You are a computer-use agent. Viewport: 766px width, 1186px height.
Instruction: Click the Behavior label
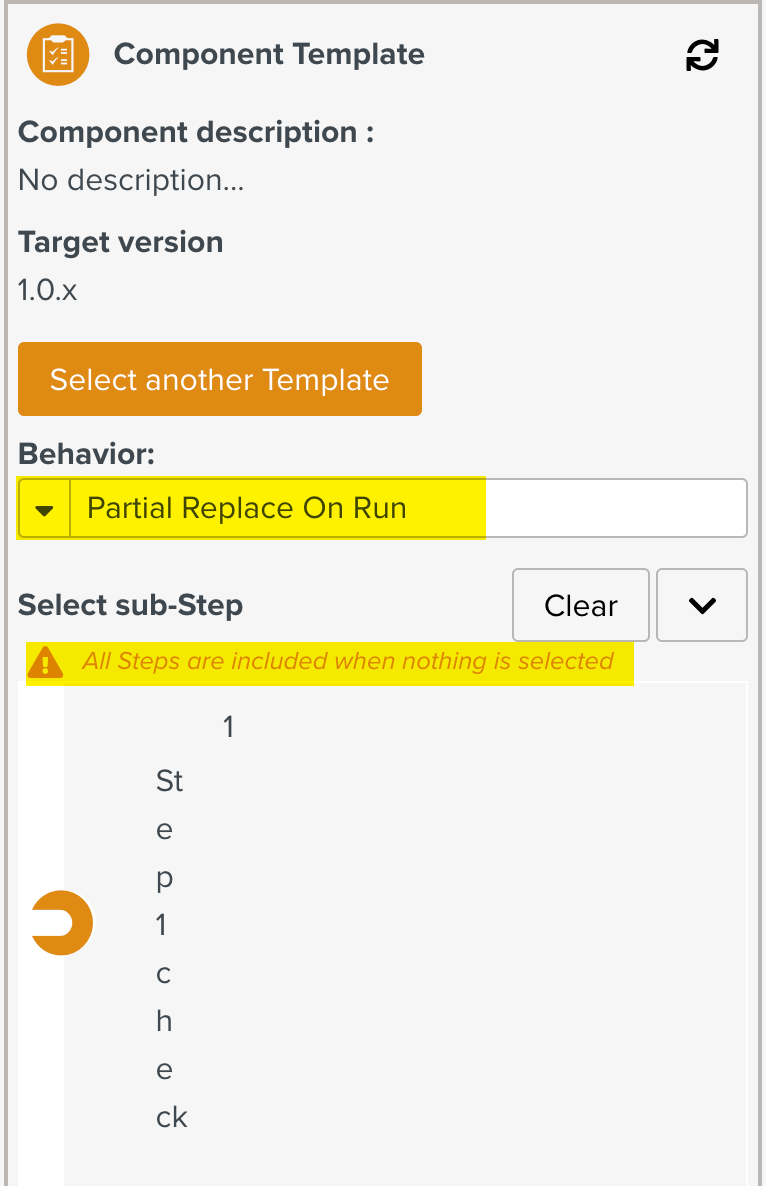coord(87,454)
